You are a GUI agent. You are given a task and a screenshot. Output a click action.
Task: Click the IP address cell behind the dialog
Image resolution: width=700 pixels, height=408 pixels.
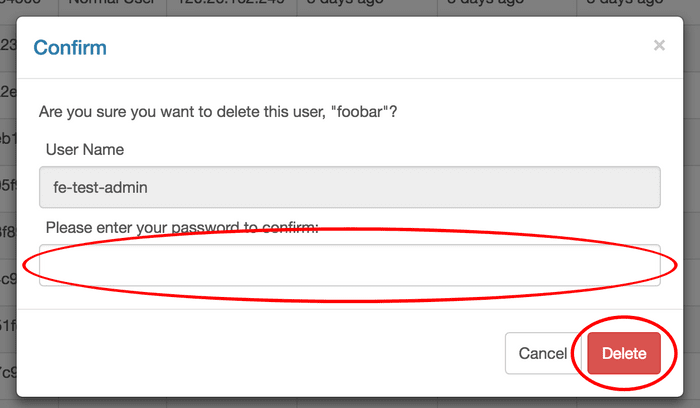coord(231,4)
